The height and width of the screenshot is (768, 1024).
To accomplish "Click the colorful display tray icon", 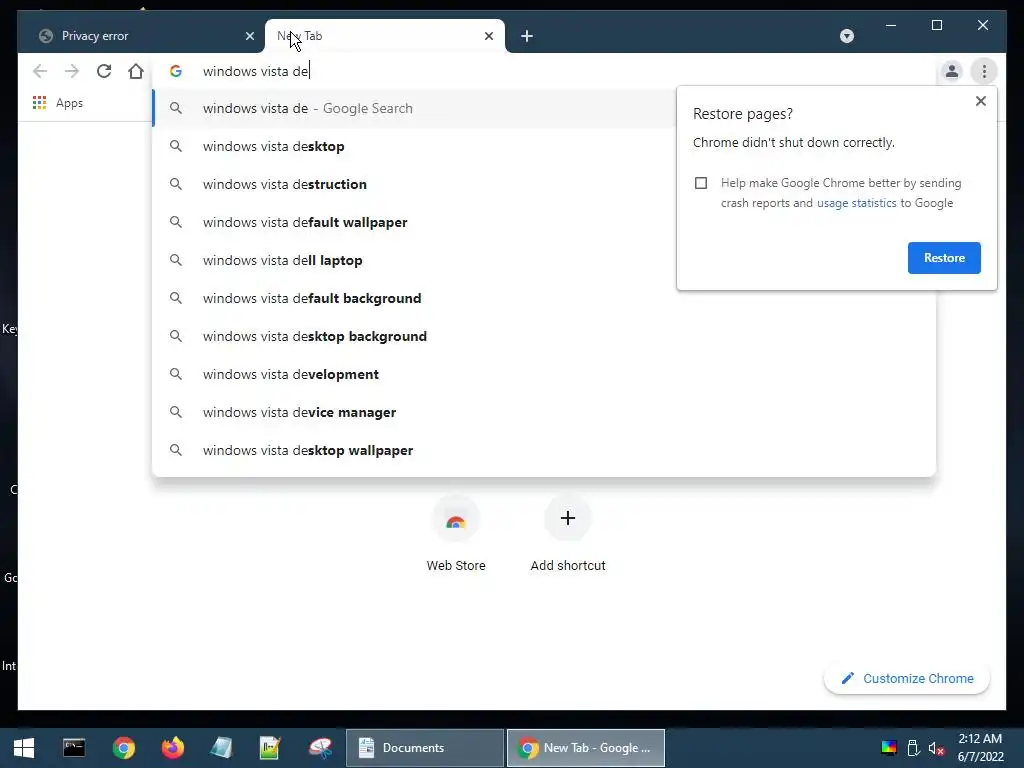I will pos(889,748).
